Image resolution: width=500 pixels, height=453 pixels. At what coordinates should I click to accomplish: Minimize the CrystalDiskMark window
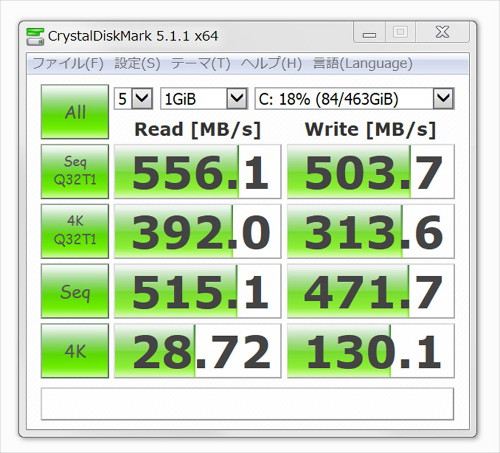[369, 33]
